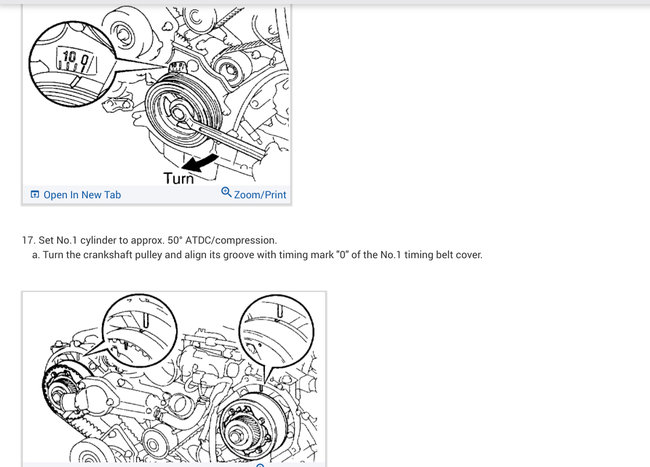Click the step 17 instruction text

point(149,240)
